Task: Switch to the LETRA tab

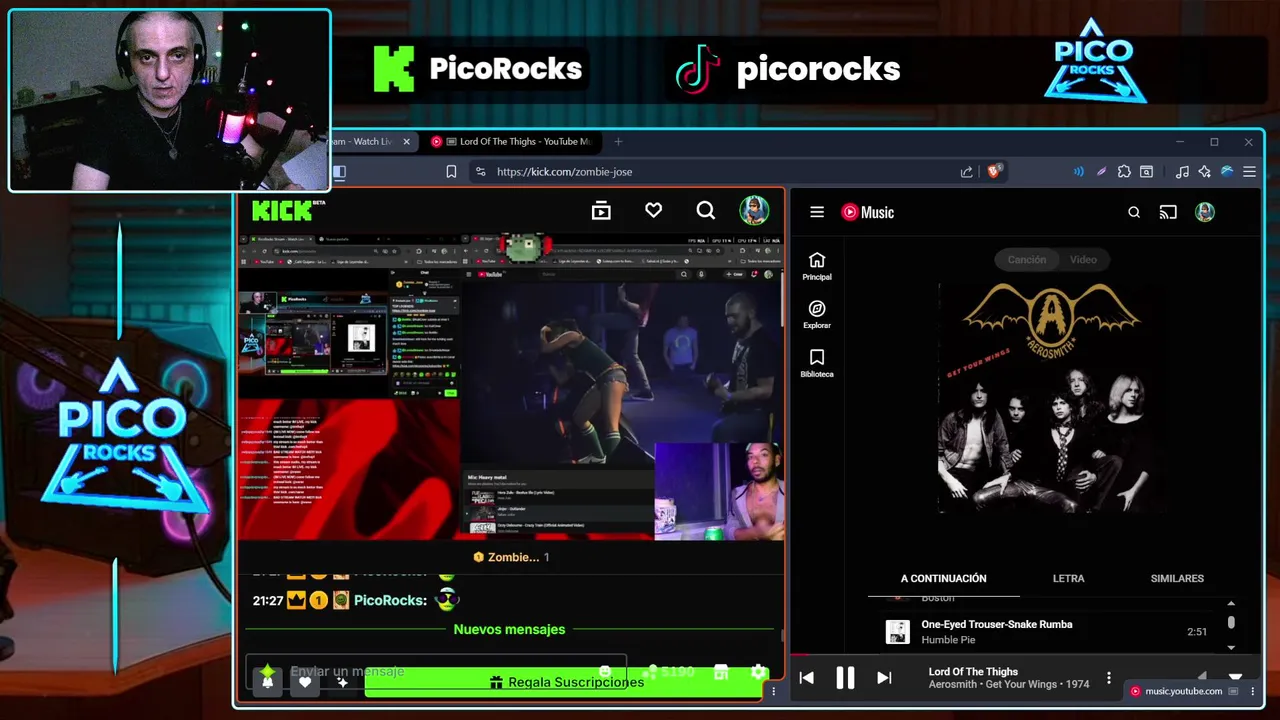Action: pos(1068,579)
